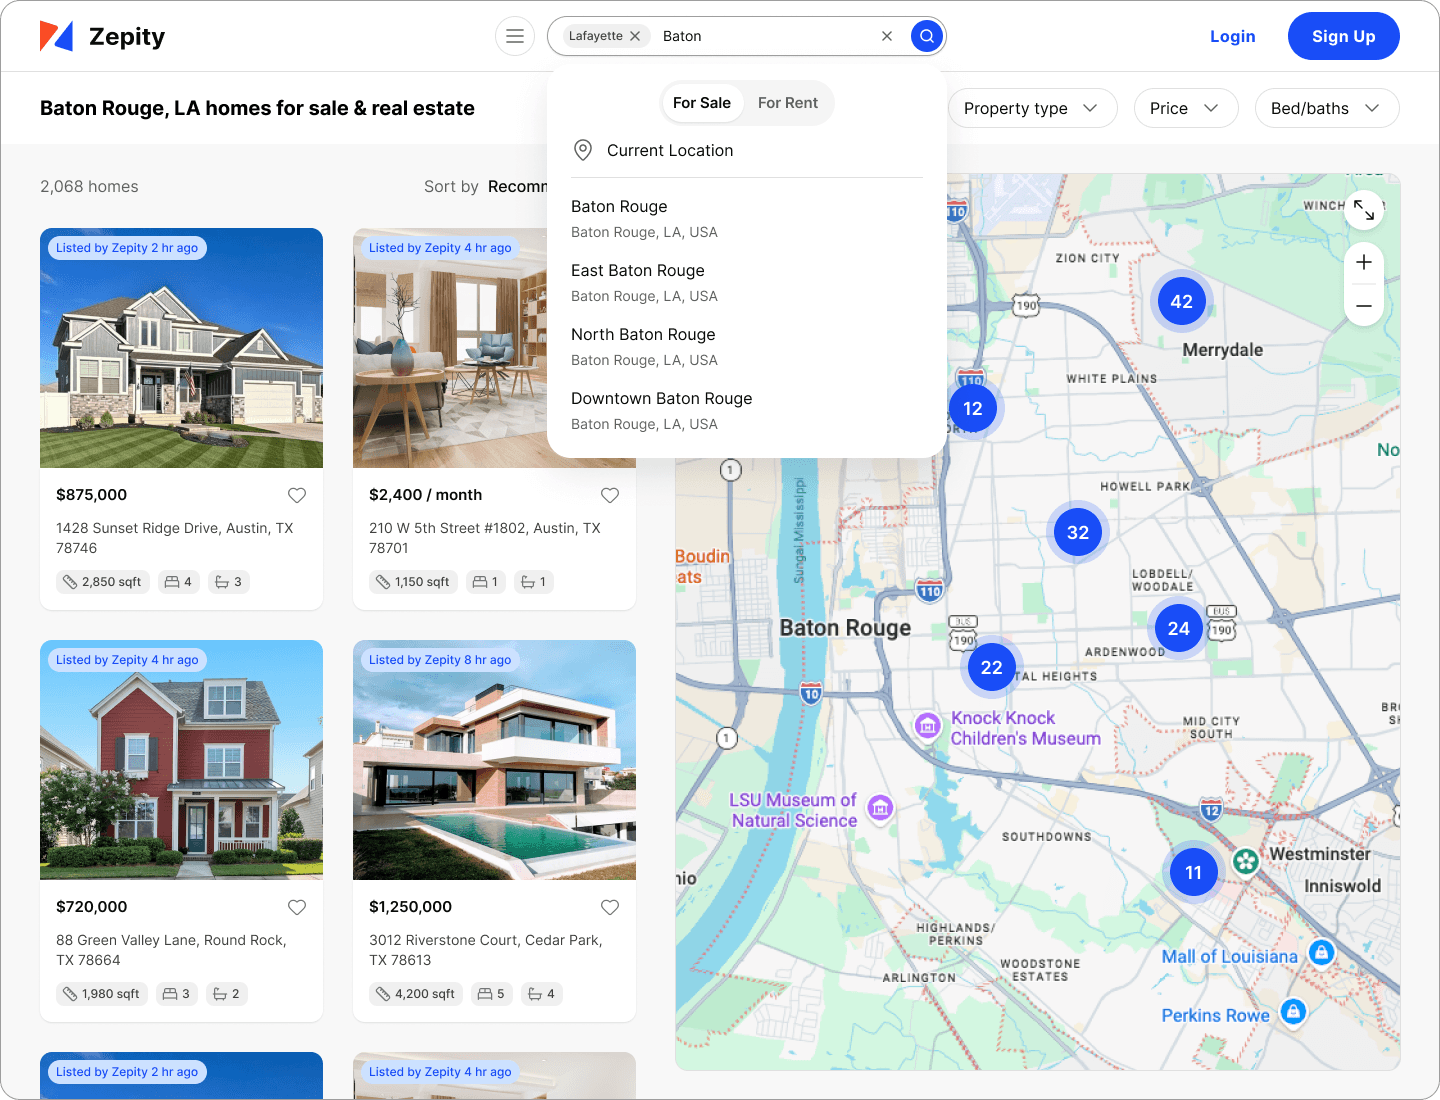Open the Price filter dropdown
The height and width of the screenshot is (1100, 1440).
1185,108
